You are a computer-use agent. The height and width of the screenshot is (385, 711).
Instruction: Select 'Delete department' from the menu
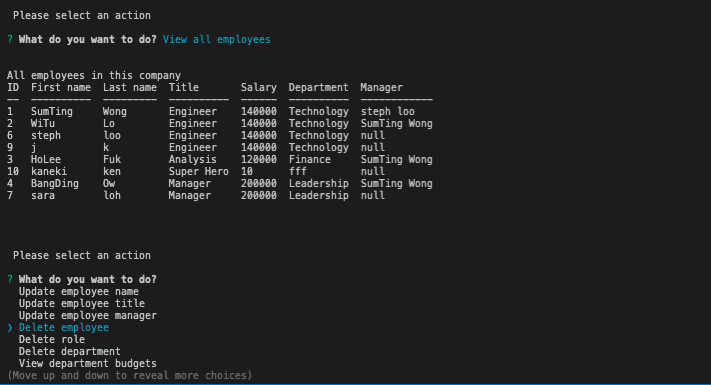pos(70,351)
